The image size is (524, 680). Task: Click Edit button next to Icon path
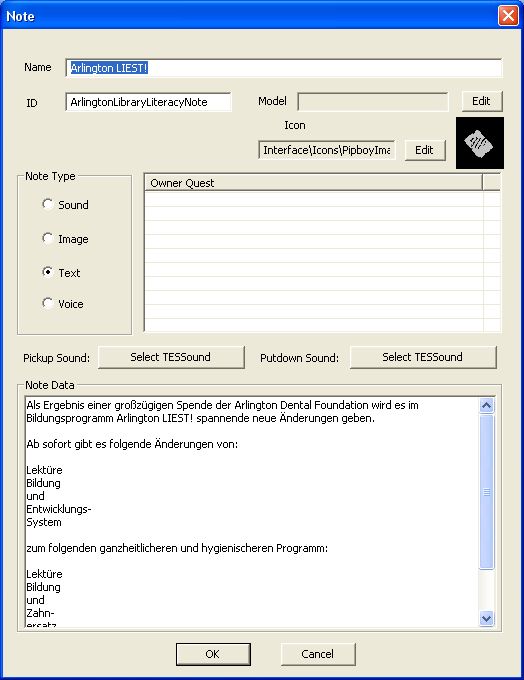[x=425, y=150]
